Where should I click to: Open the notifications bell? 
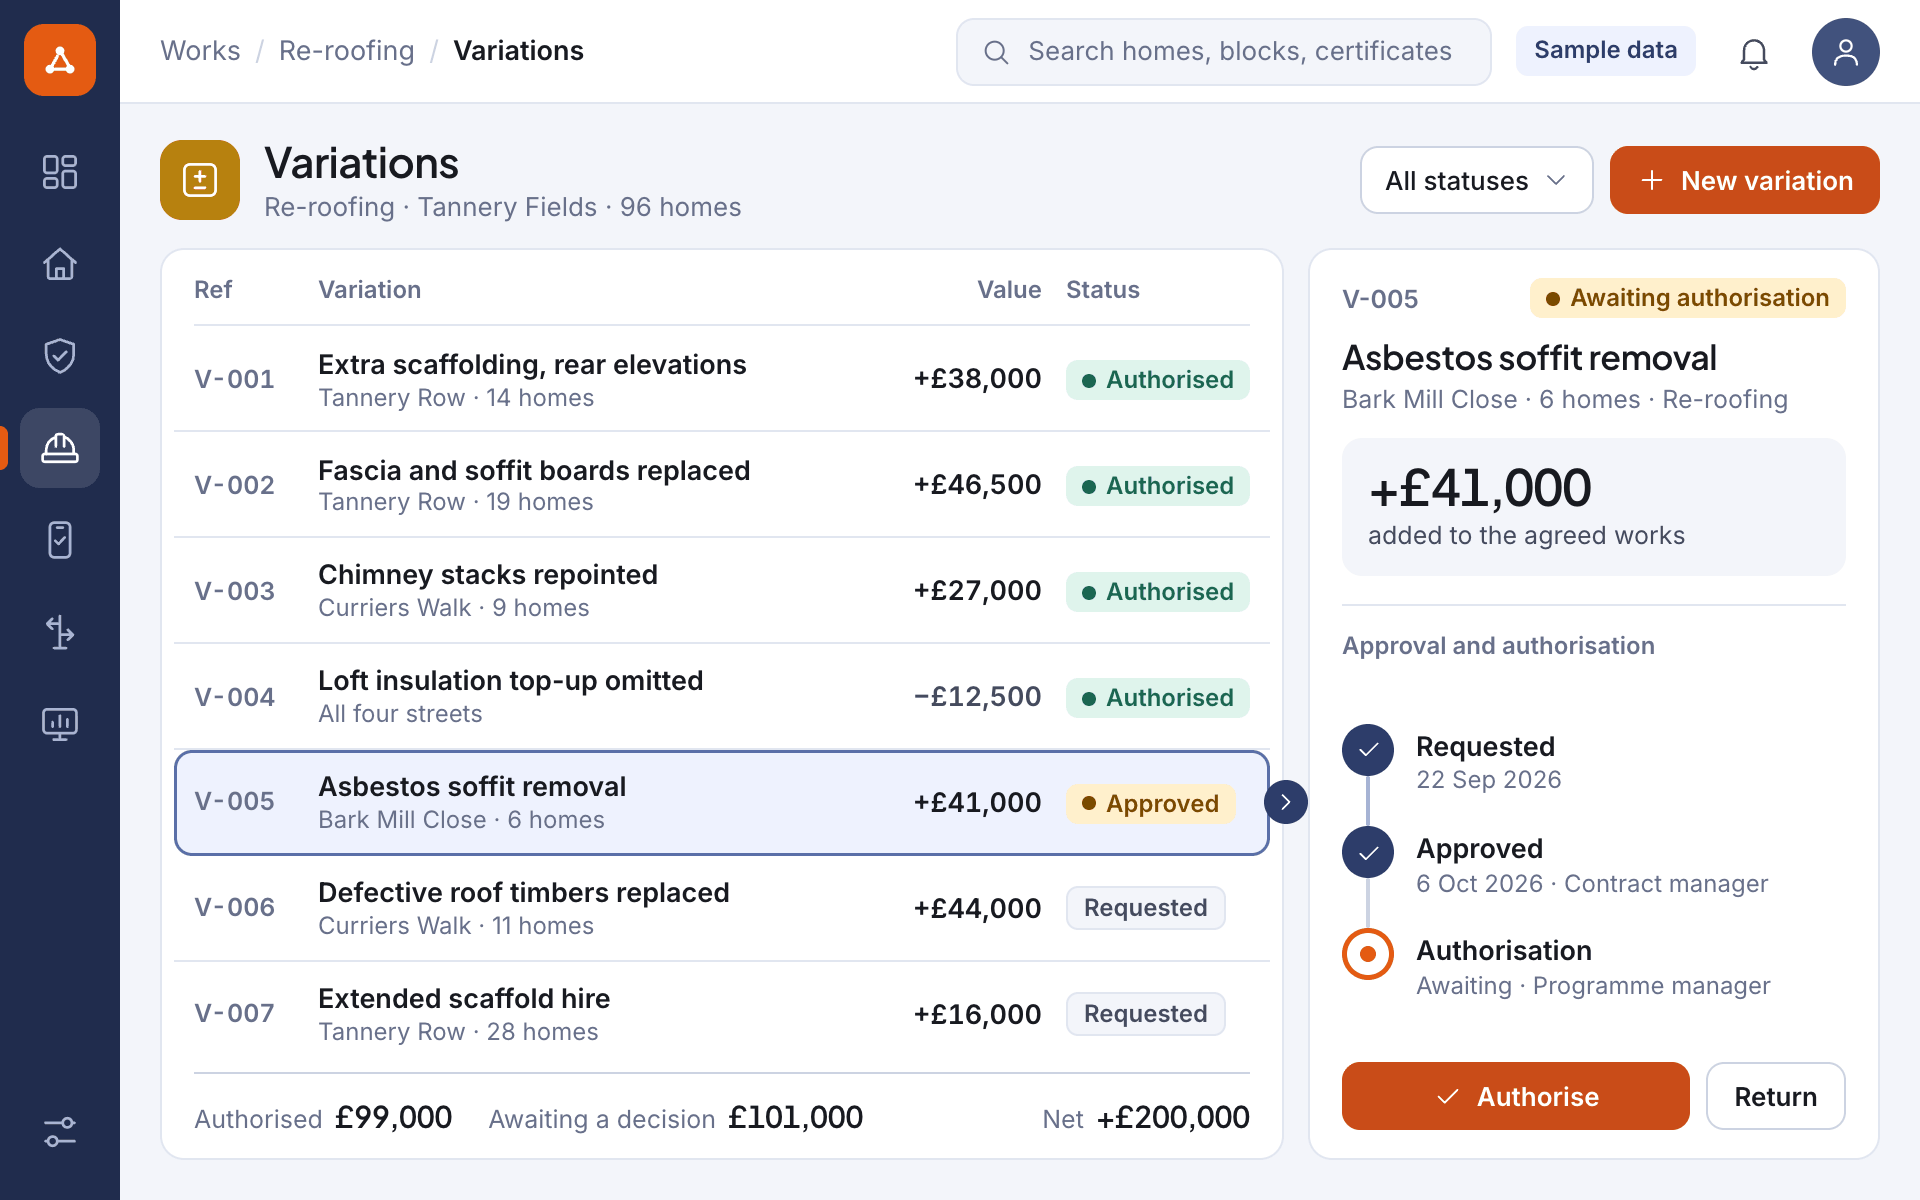[x=1754, y=52]
